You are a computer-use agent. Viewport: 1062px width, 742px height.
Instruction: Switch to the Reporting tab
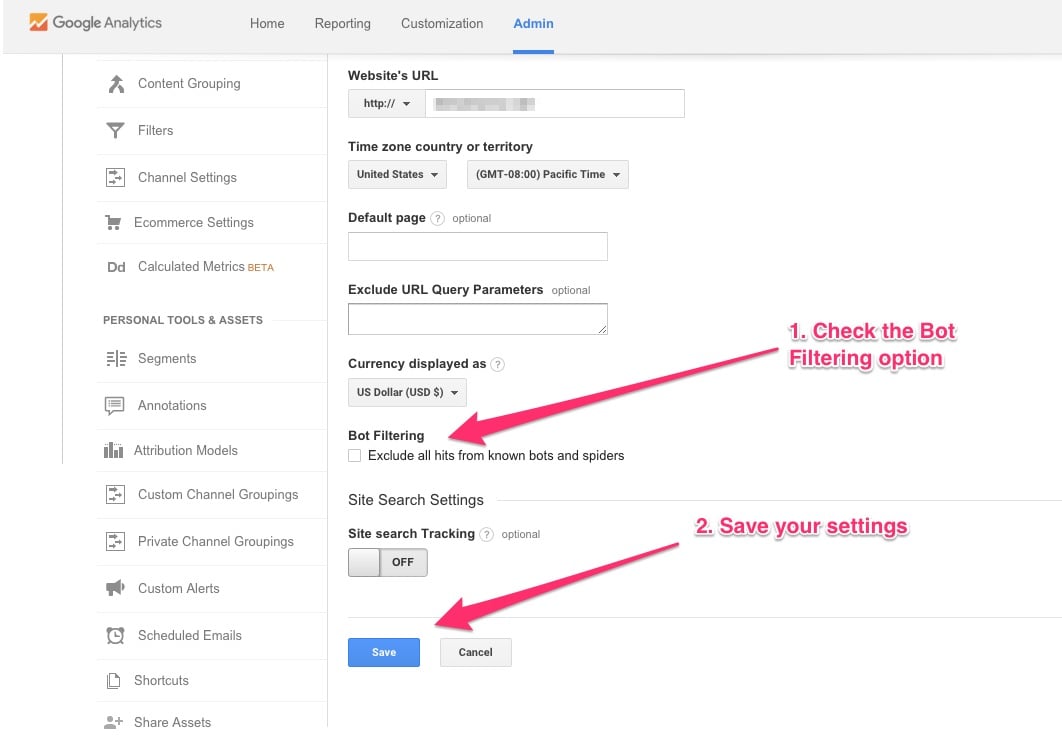[342, 24]
